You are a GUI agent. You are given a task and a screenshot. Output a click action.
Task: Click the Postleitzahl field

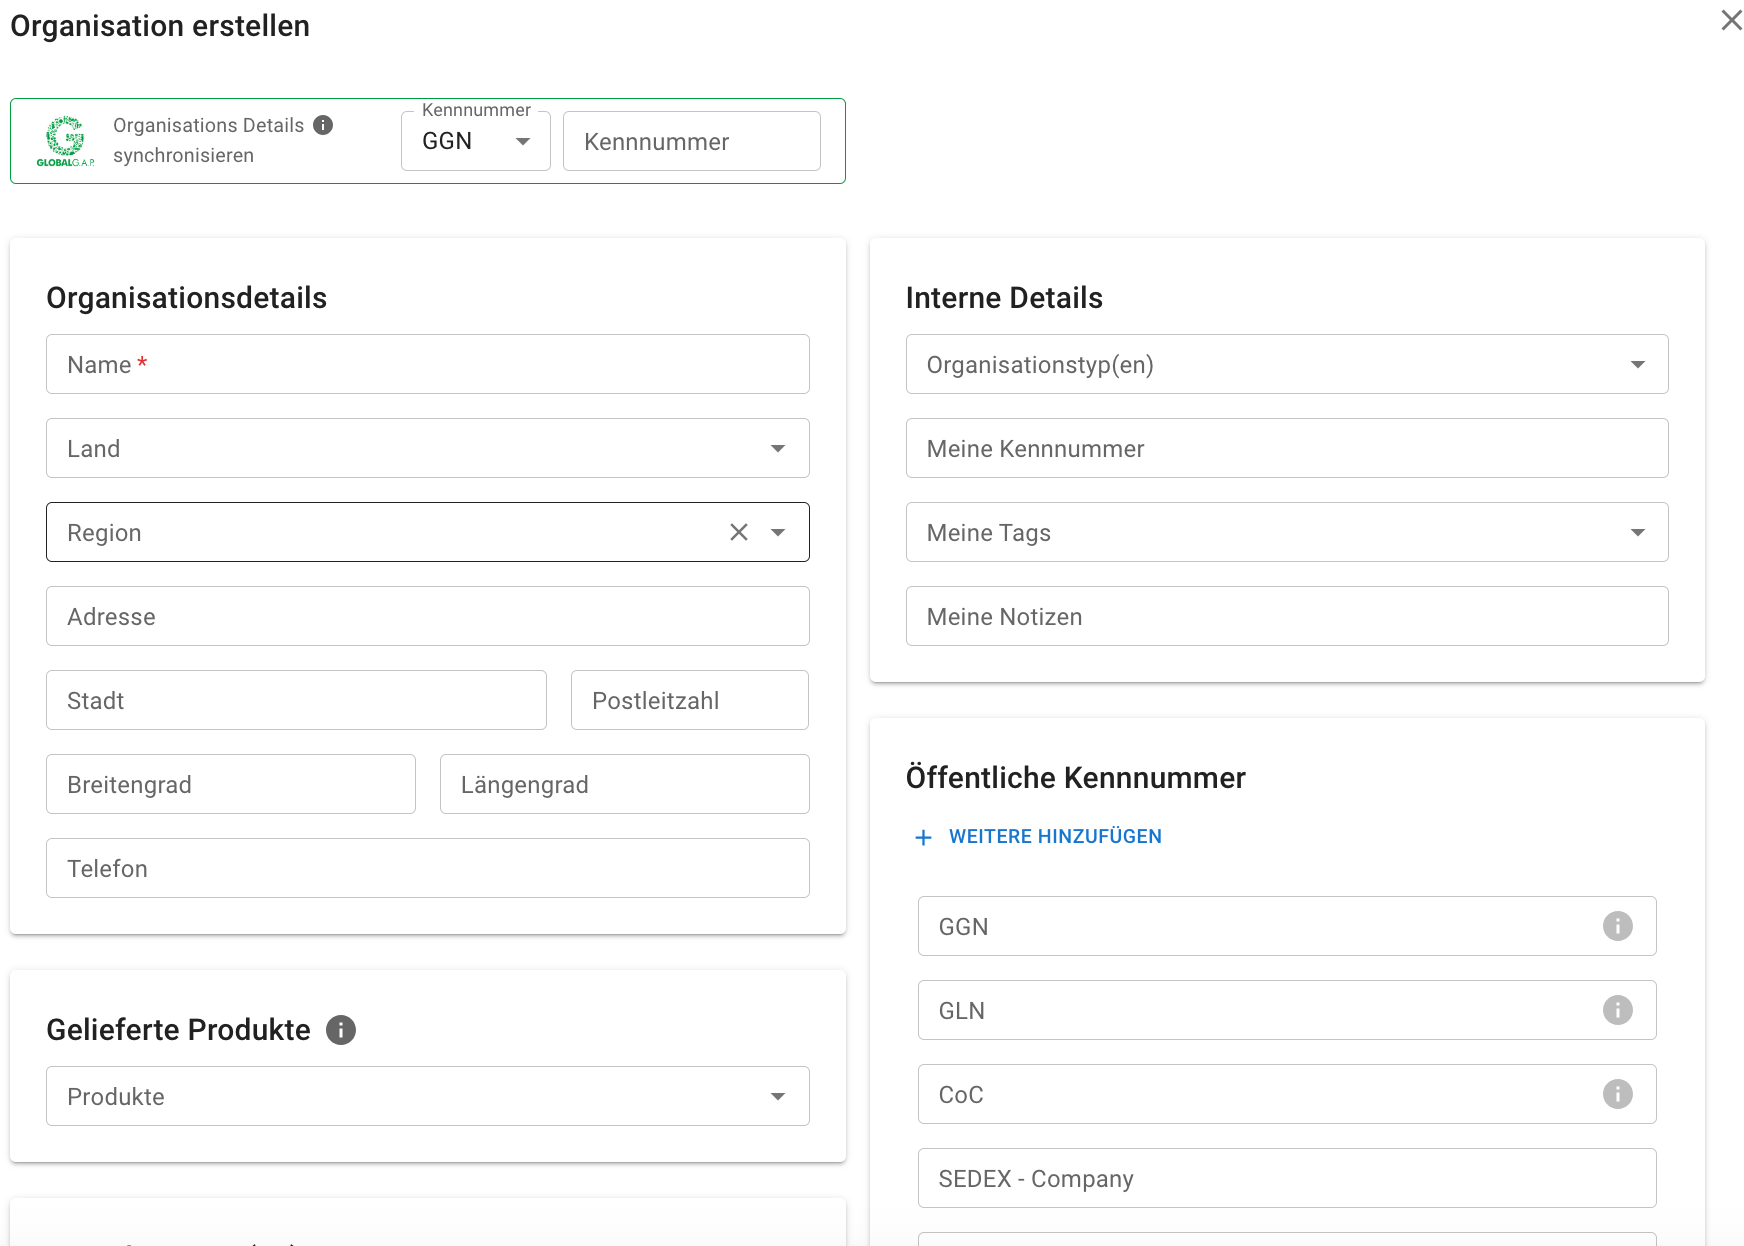pos(690,700)
